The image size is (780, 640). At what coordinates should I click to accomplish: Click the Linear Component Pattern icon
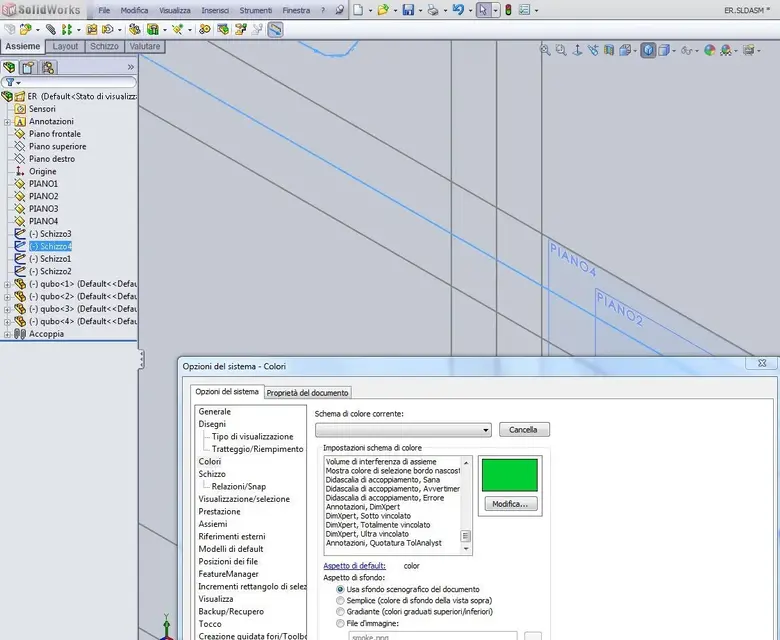[x=67, y=30]
